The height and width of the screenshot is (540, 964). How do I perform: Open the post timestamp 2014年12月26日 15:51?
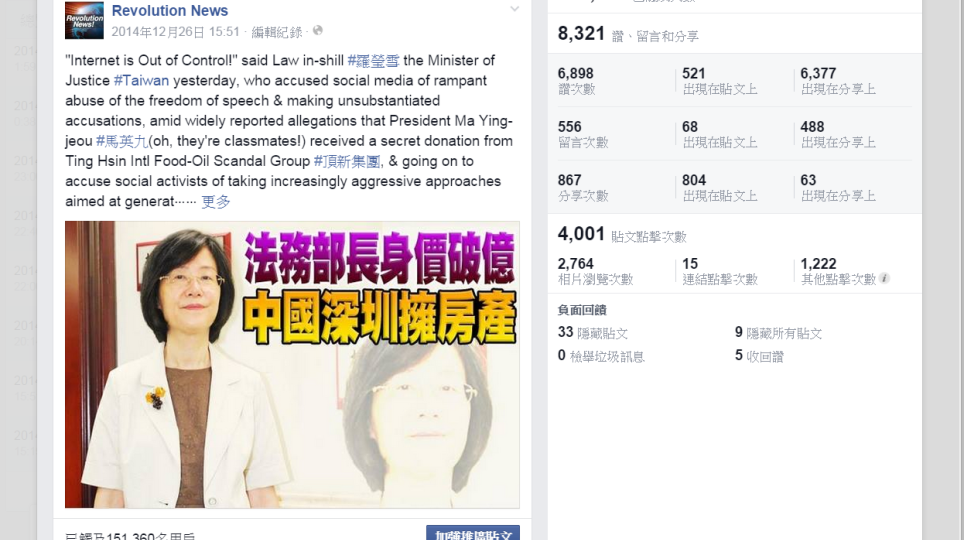[x=175, y=32]
